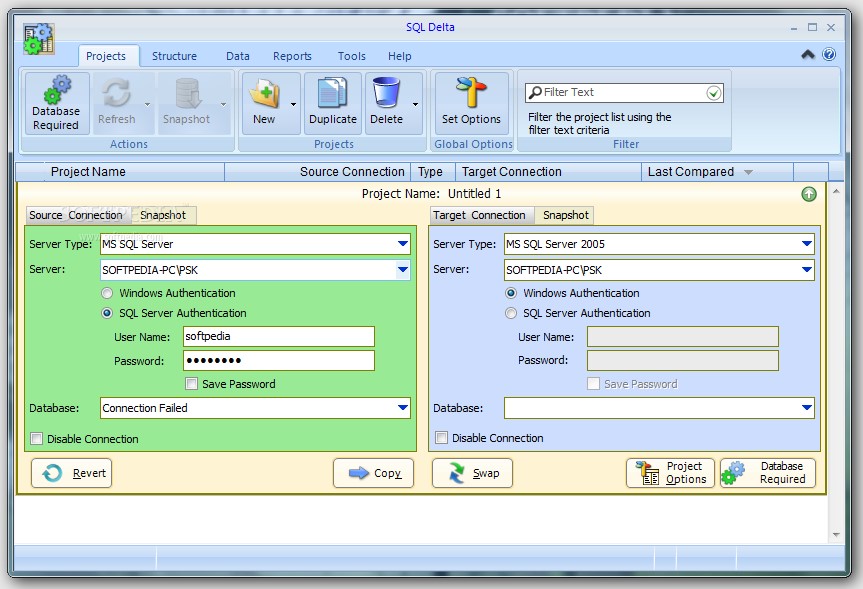863x589 pixels.
Task: Collapse the ribbon with the up chevron
Action: (807, 54)
